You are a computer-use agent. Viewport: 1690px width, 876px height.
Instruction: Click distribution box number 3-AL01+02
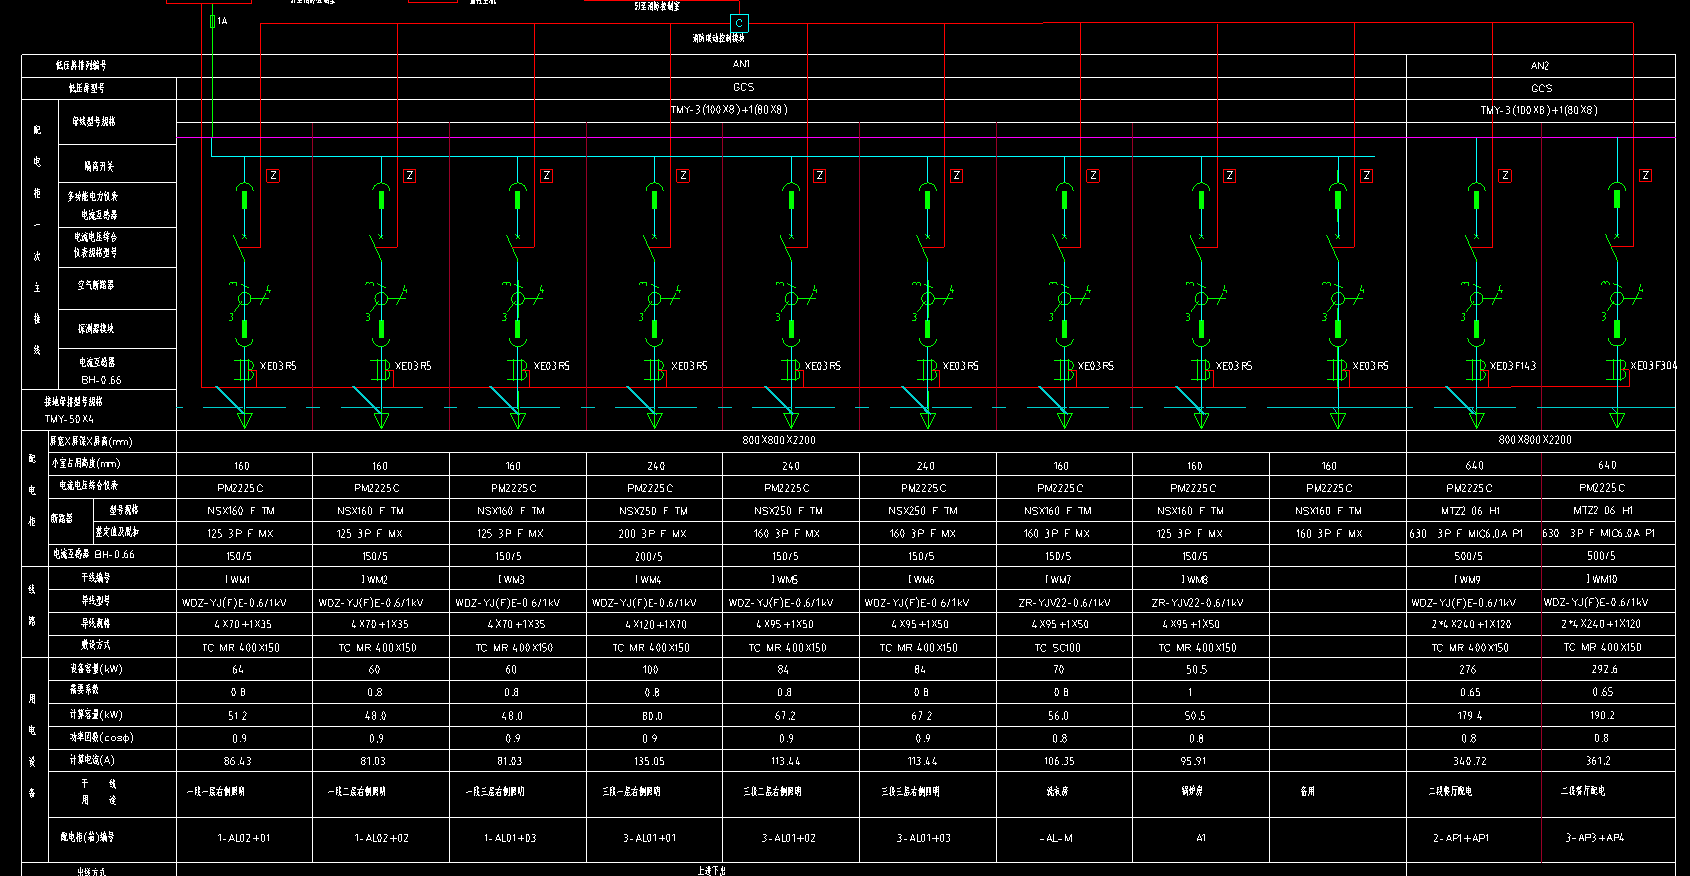point(789,838)
